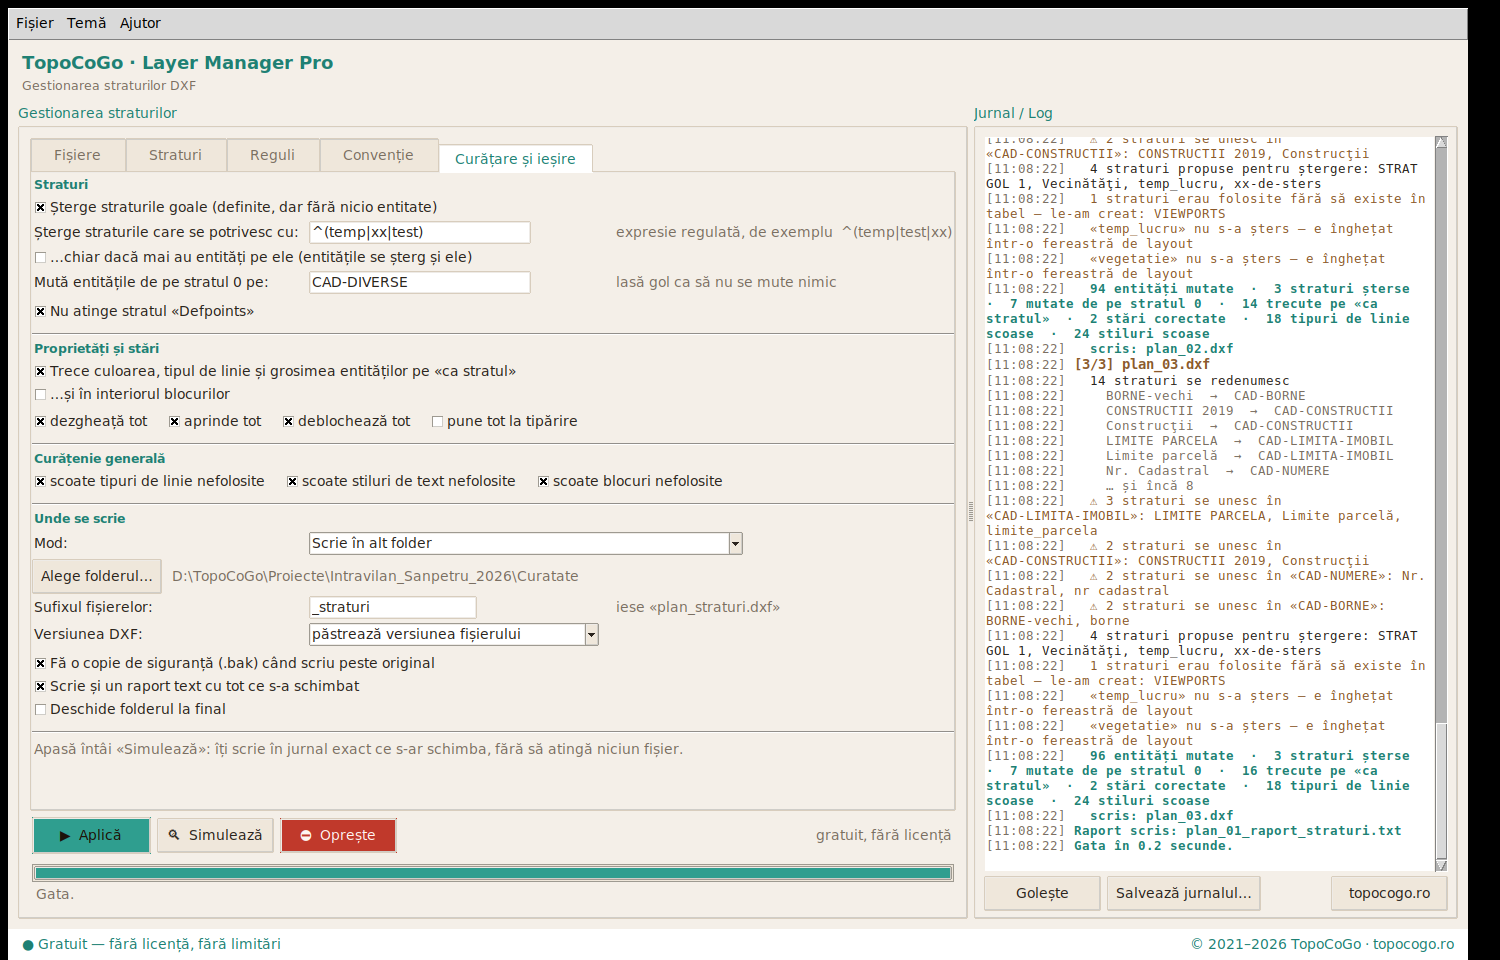Click the 'scris: plan_03.dxf' log line
This screenshot has width=1500, height=960.
tap(1161, 816)
